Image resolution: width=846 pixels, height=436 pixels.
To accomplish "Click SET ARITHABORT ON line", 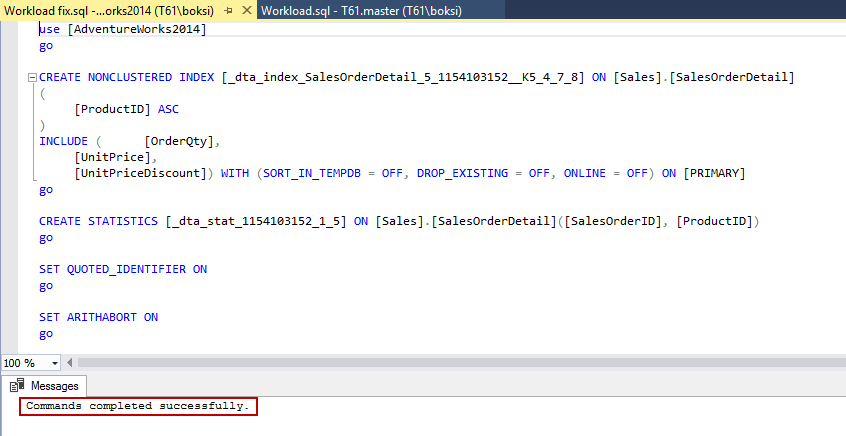I will pos(98,317).
